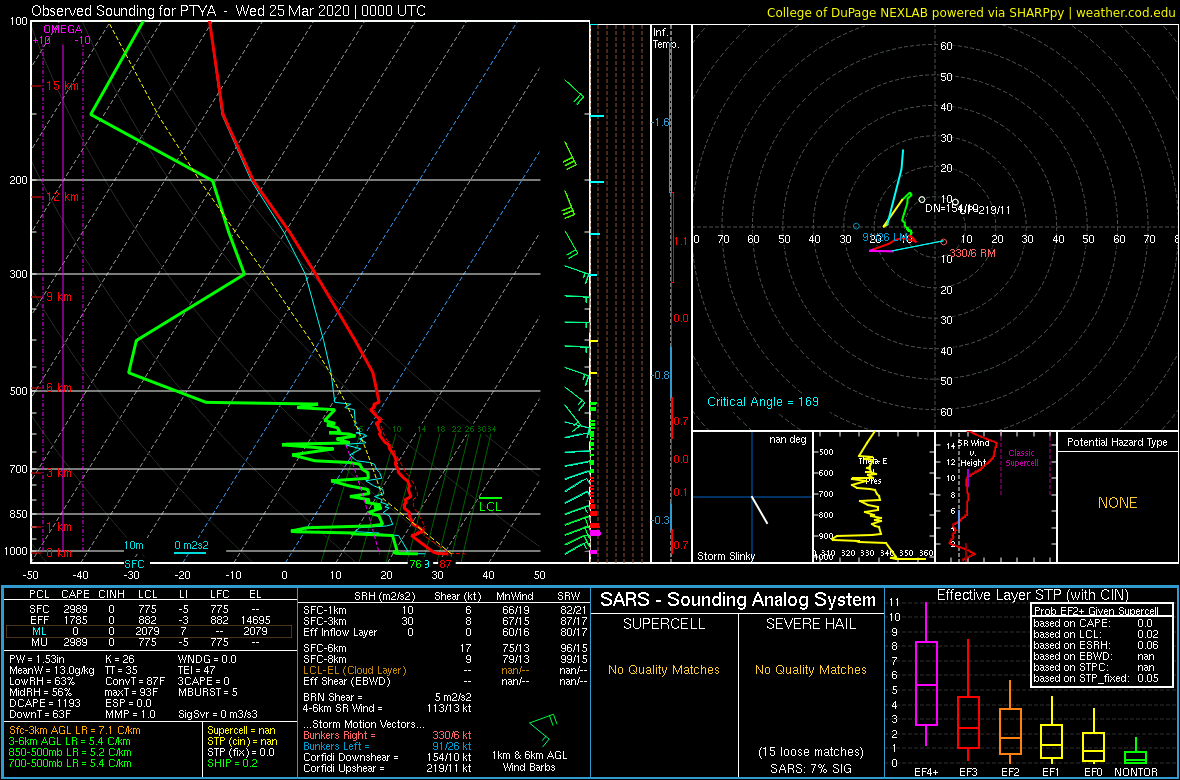Click the Prob EF2+ Given Supercell header
Image resolution: width=1180 pixels, height=780 pixels.
pos(1096,611)
